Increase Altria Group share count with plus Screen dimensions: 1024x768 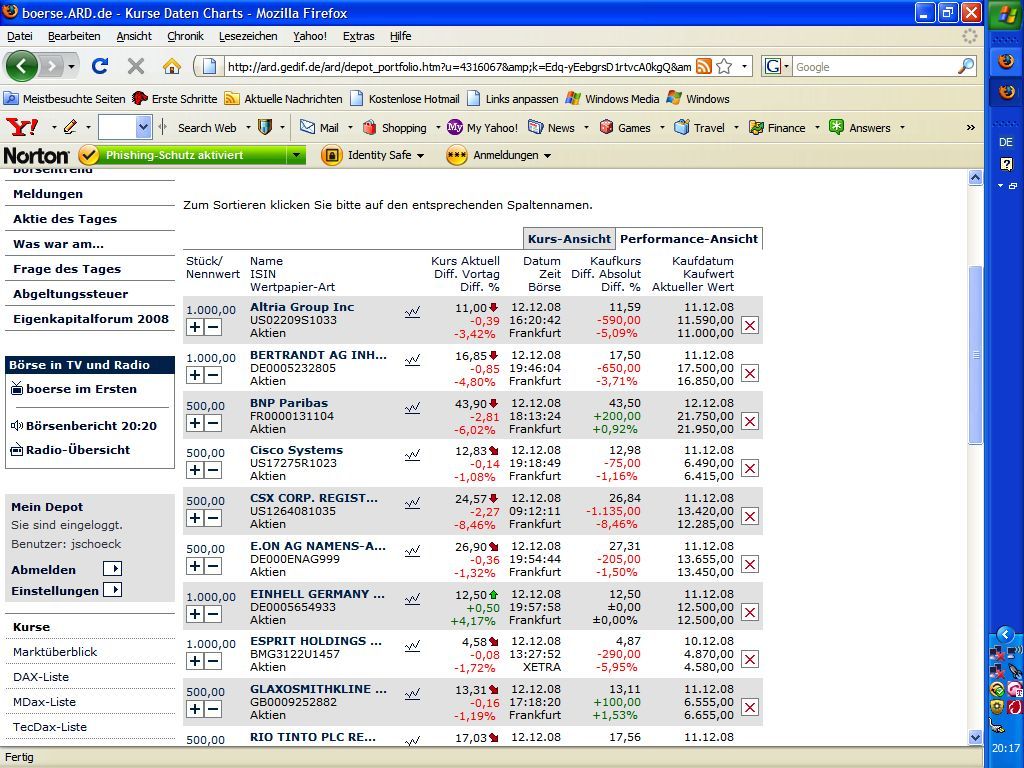(195, 327)
